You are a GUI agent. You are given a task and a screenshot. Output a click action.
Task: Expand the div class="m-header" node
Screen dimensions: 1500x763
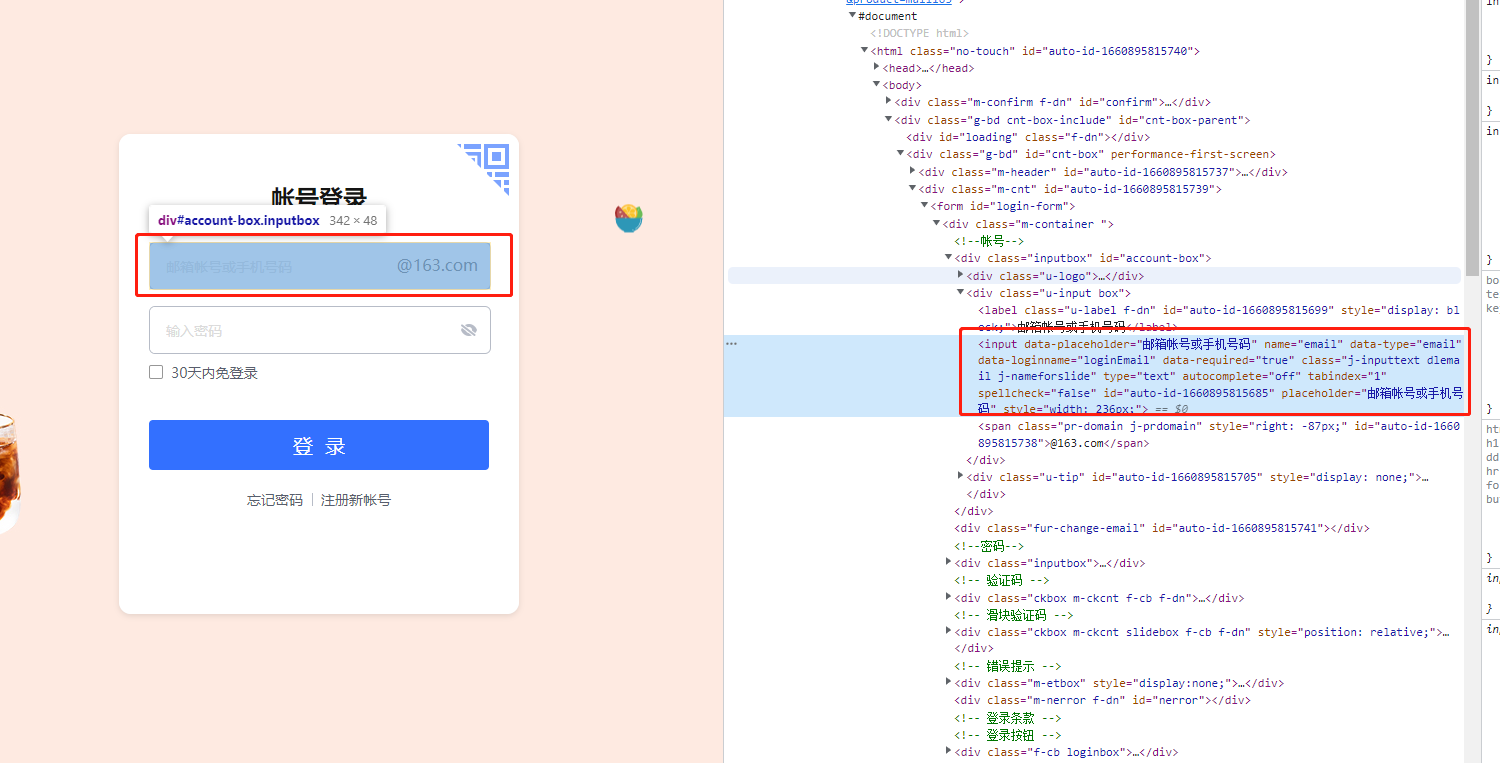click(913, 171)
